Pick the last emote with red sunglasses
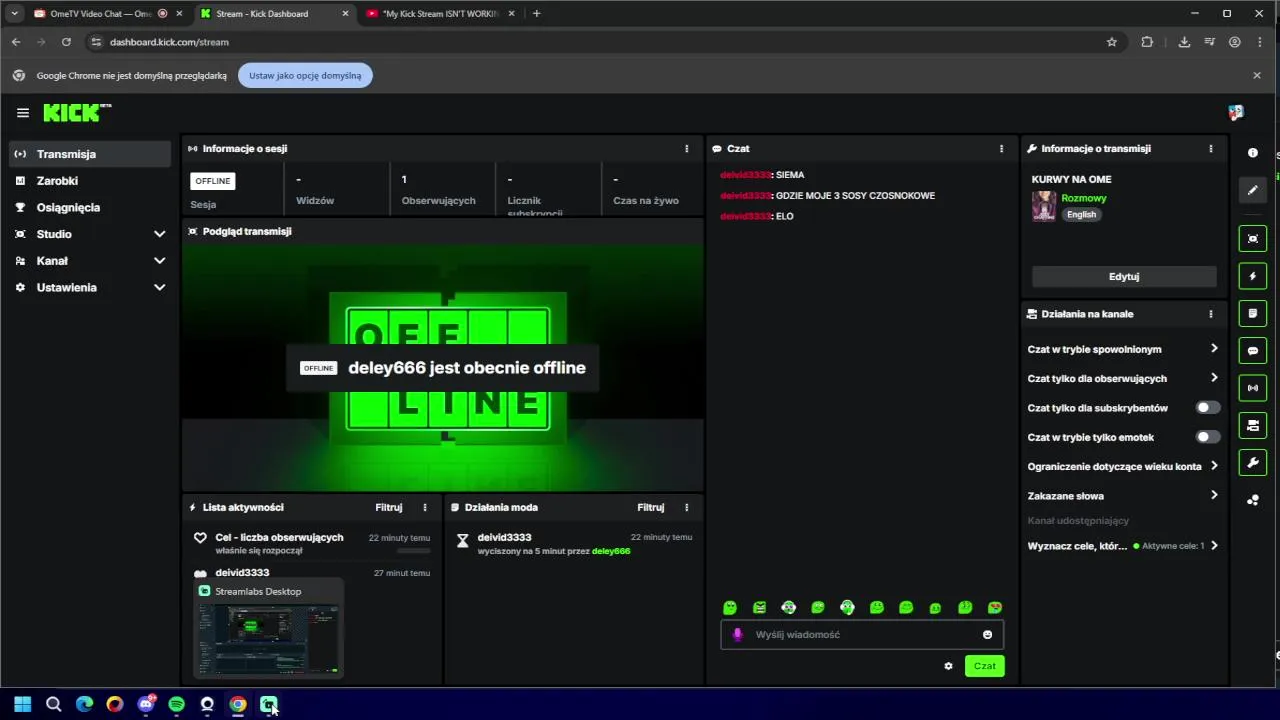The height and width of the screenshot is (720, 1280). (x=995, y=607)
